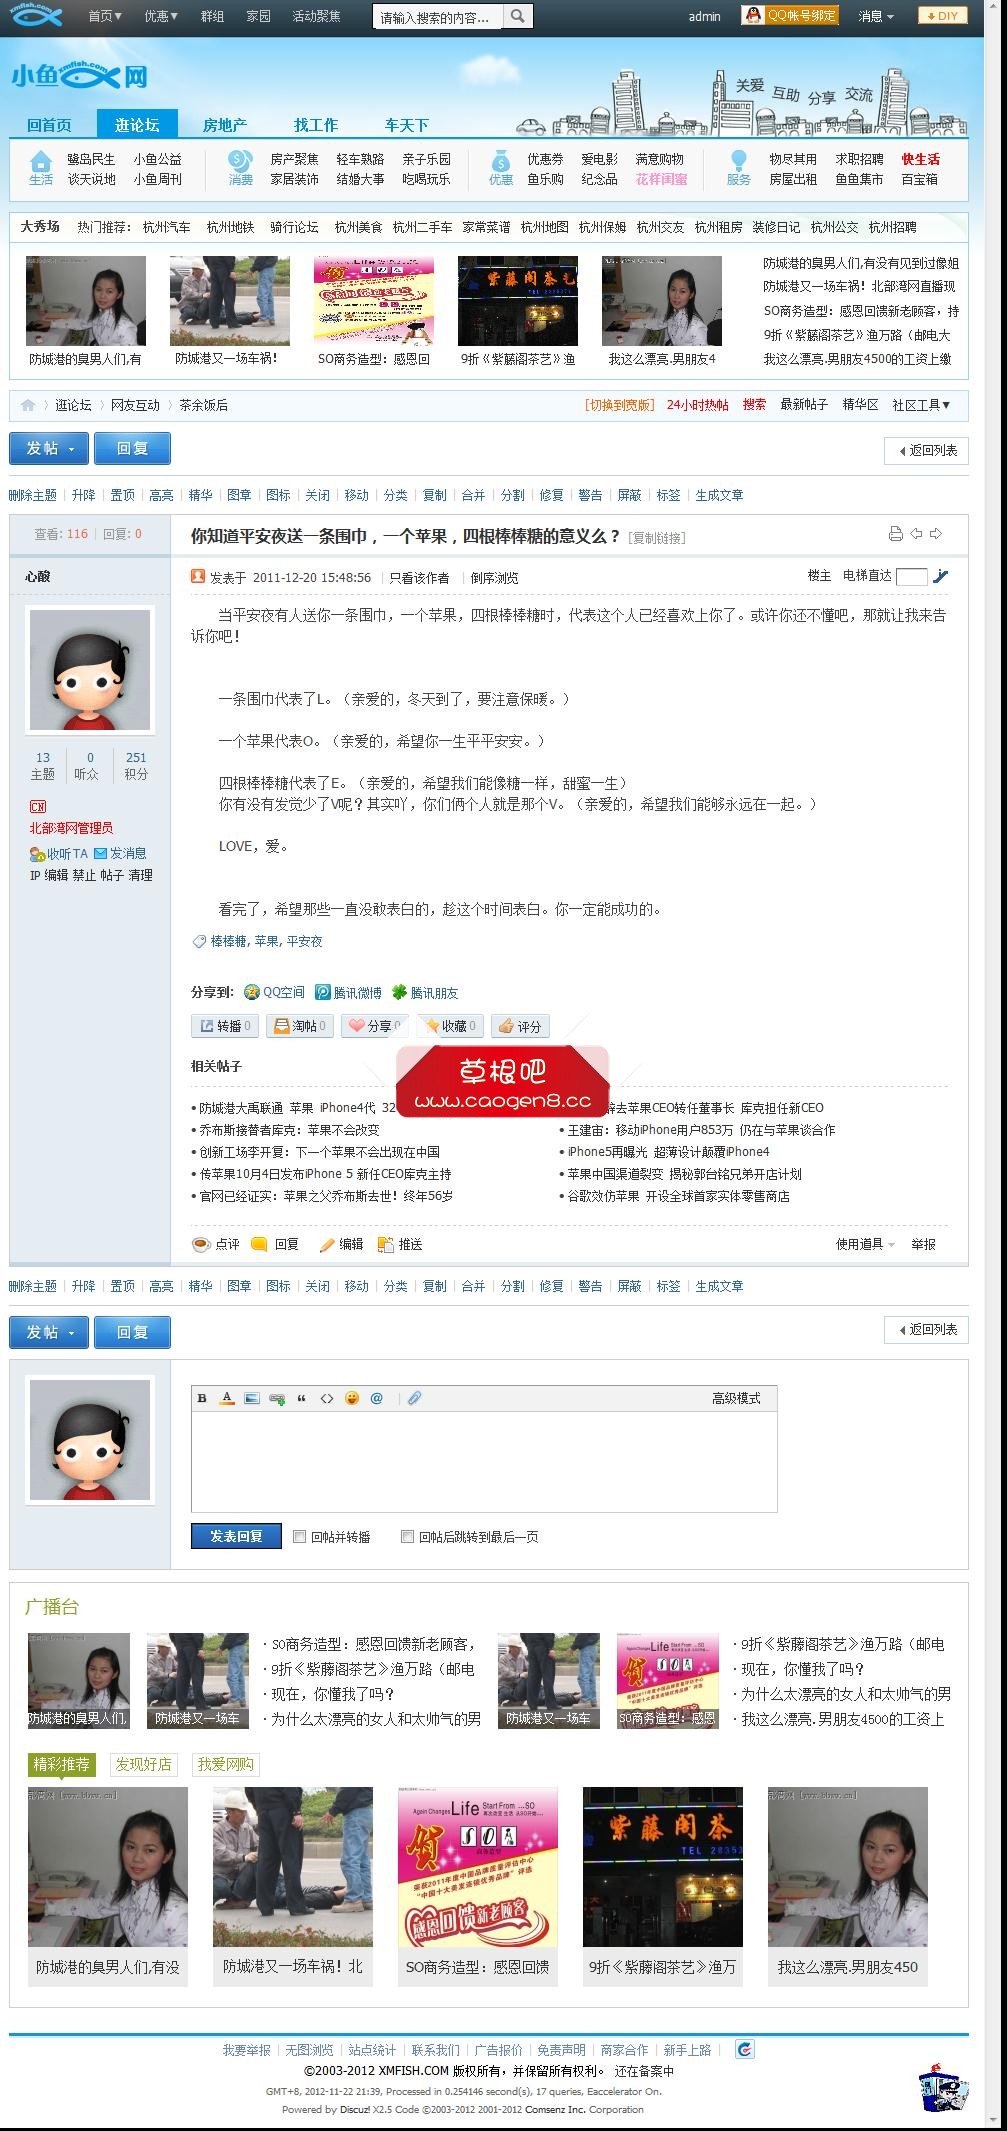Check the 回帖并转播 checkbox
Screen dimensions: 1007x2131
pyautogui.click(x=299, y=1536)
